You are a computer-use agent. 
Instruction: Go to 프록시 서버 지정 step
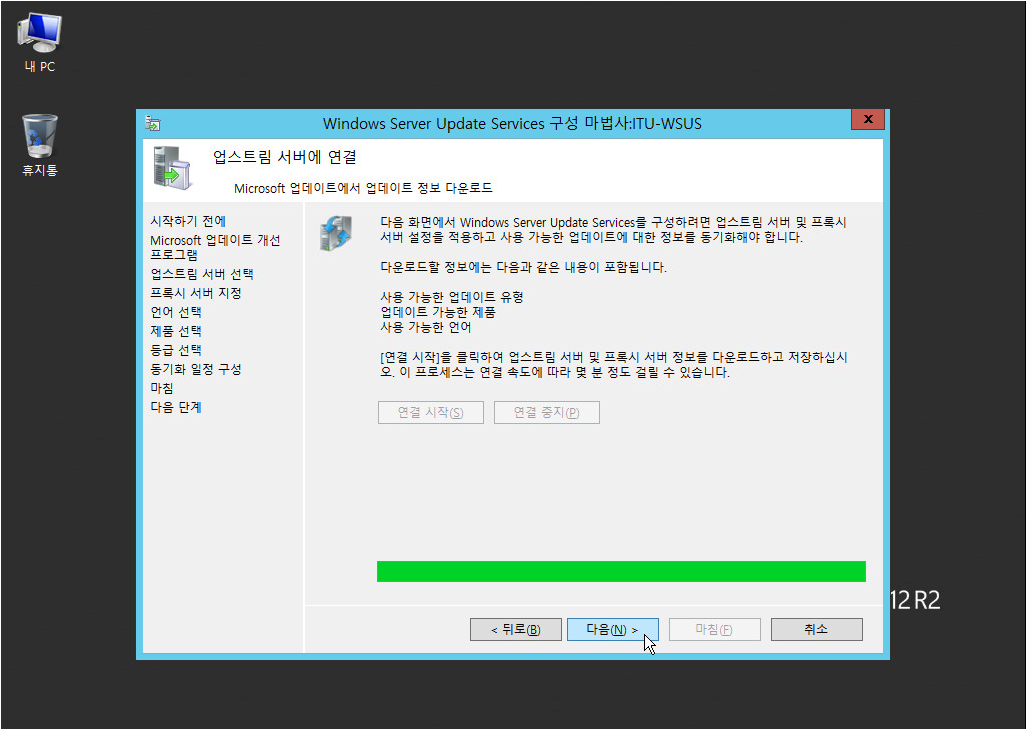coord(195,293)
